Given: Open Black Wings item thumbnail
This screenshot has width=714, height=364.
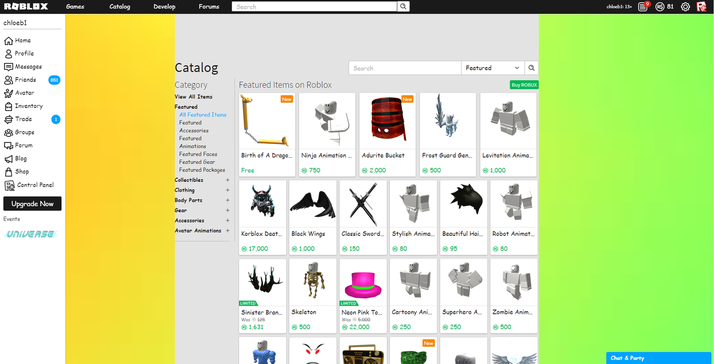Looking at the screenshot, I should click(313, 204).
